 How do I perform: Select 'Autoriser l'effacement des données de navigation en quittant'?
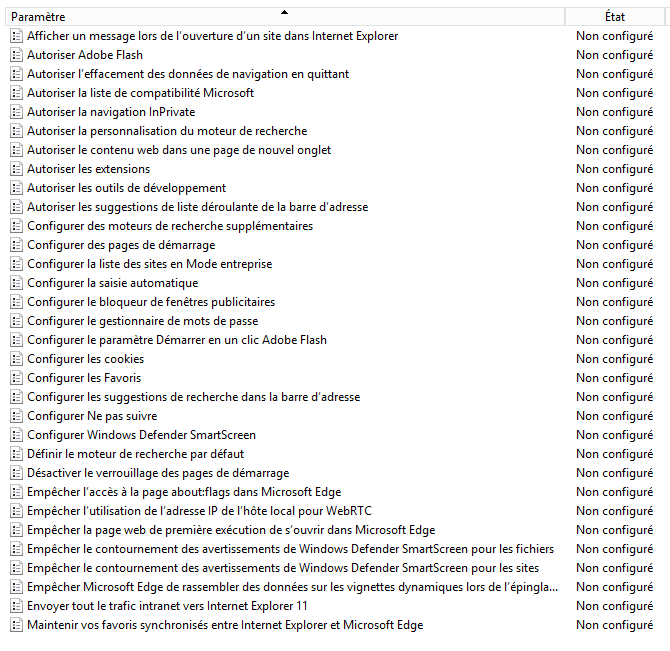[188, 74]
